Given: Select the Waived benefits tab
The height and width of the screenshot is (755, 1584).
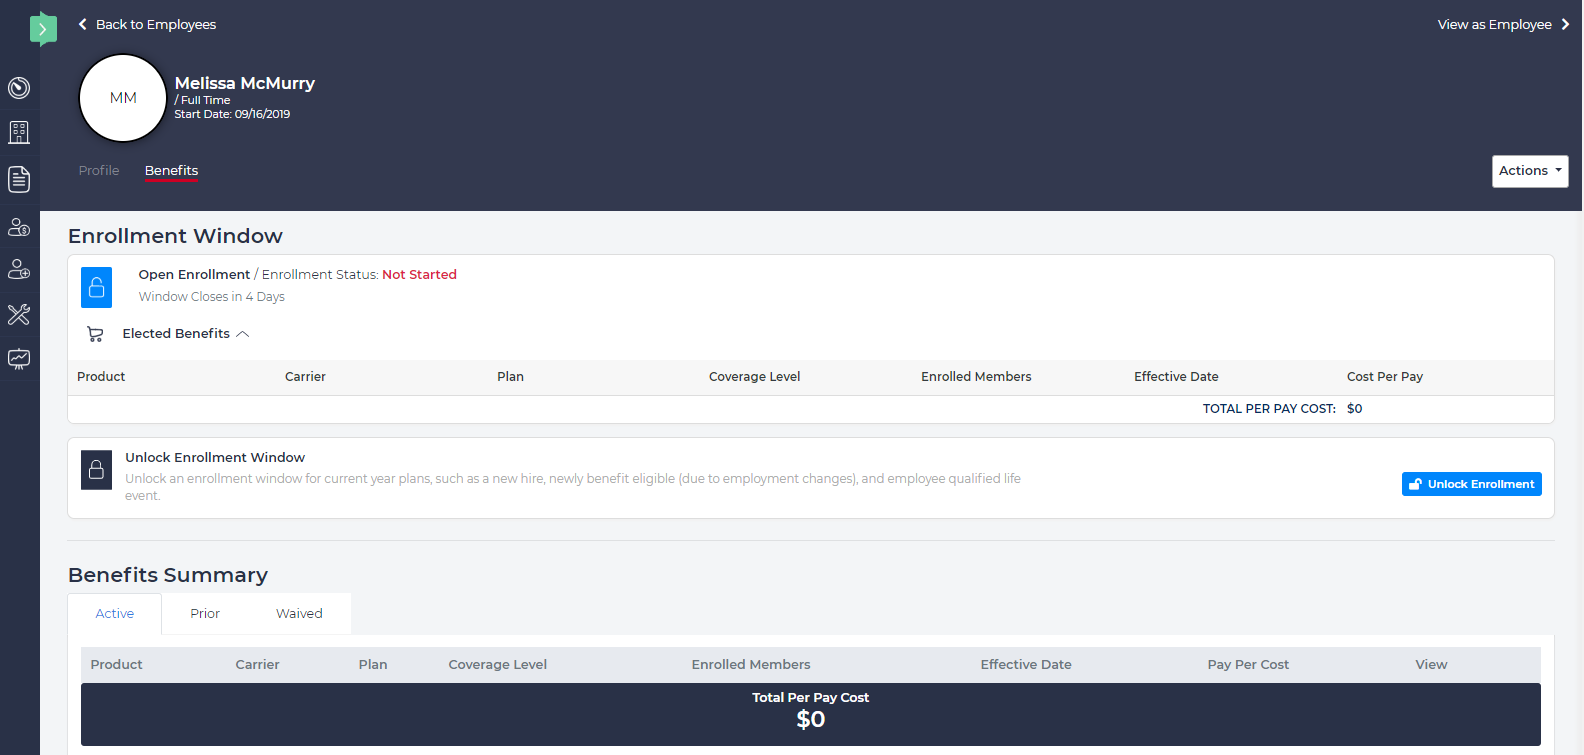Looking at the screenshot, I should pos(299,614).
